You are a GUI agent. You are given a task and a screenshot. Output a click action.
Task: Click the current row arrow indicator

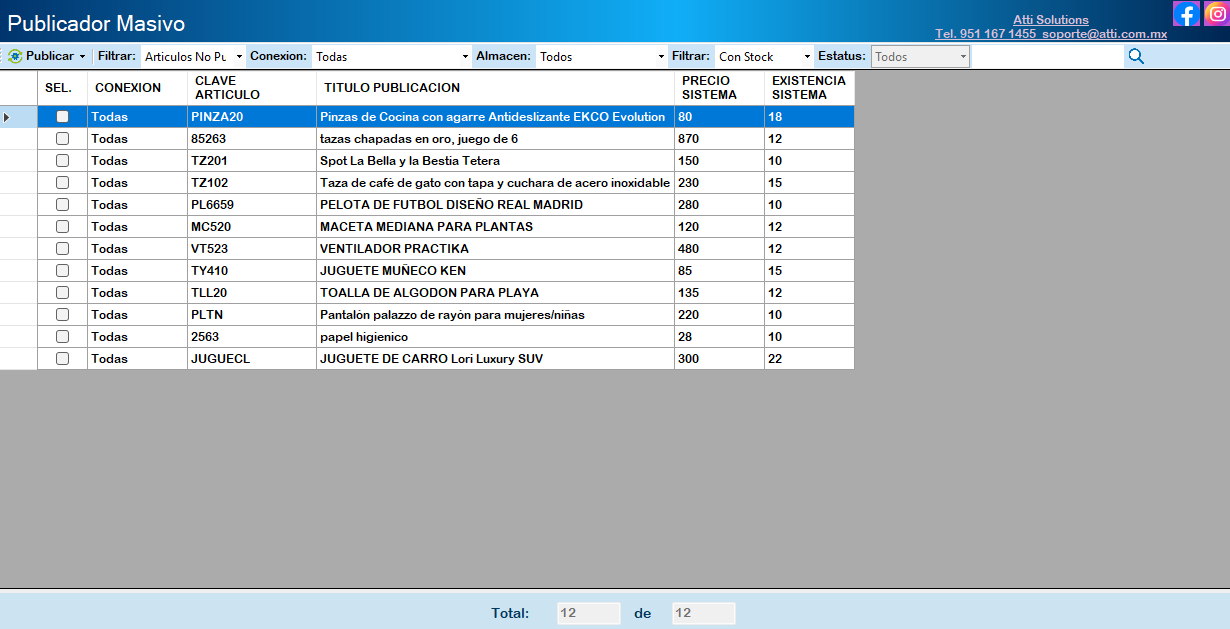pos(7,117)
